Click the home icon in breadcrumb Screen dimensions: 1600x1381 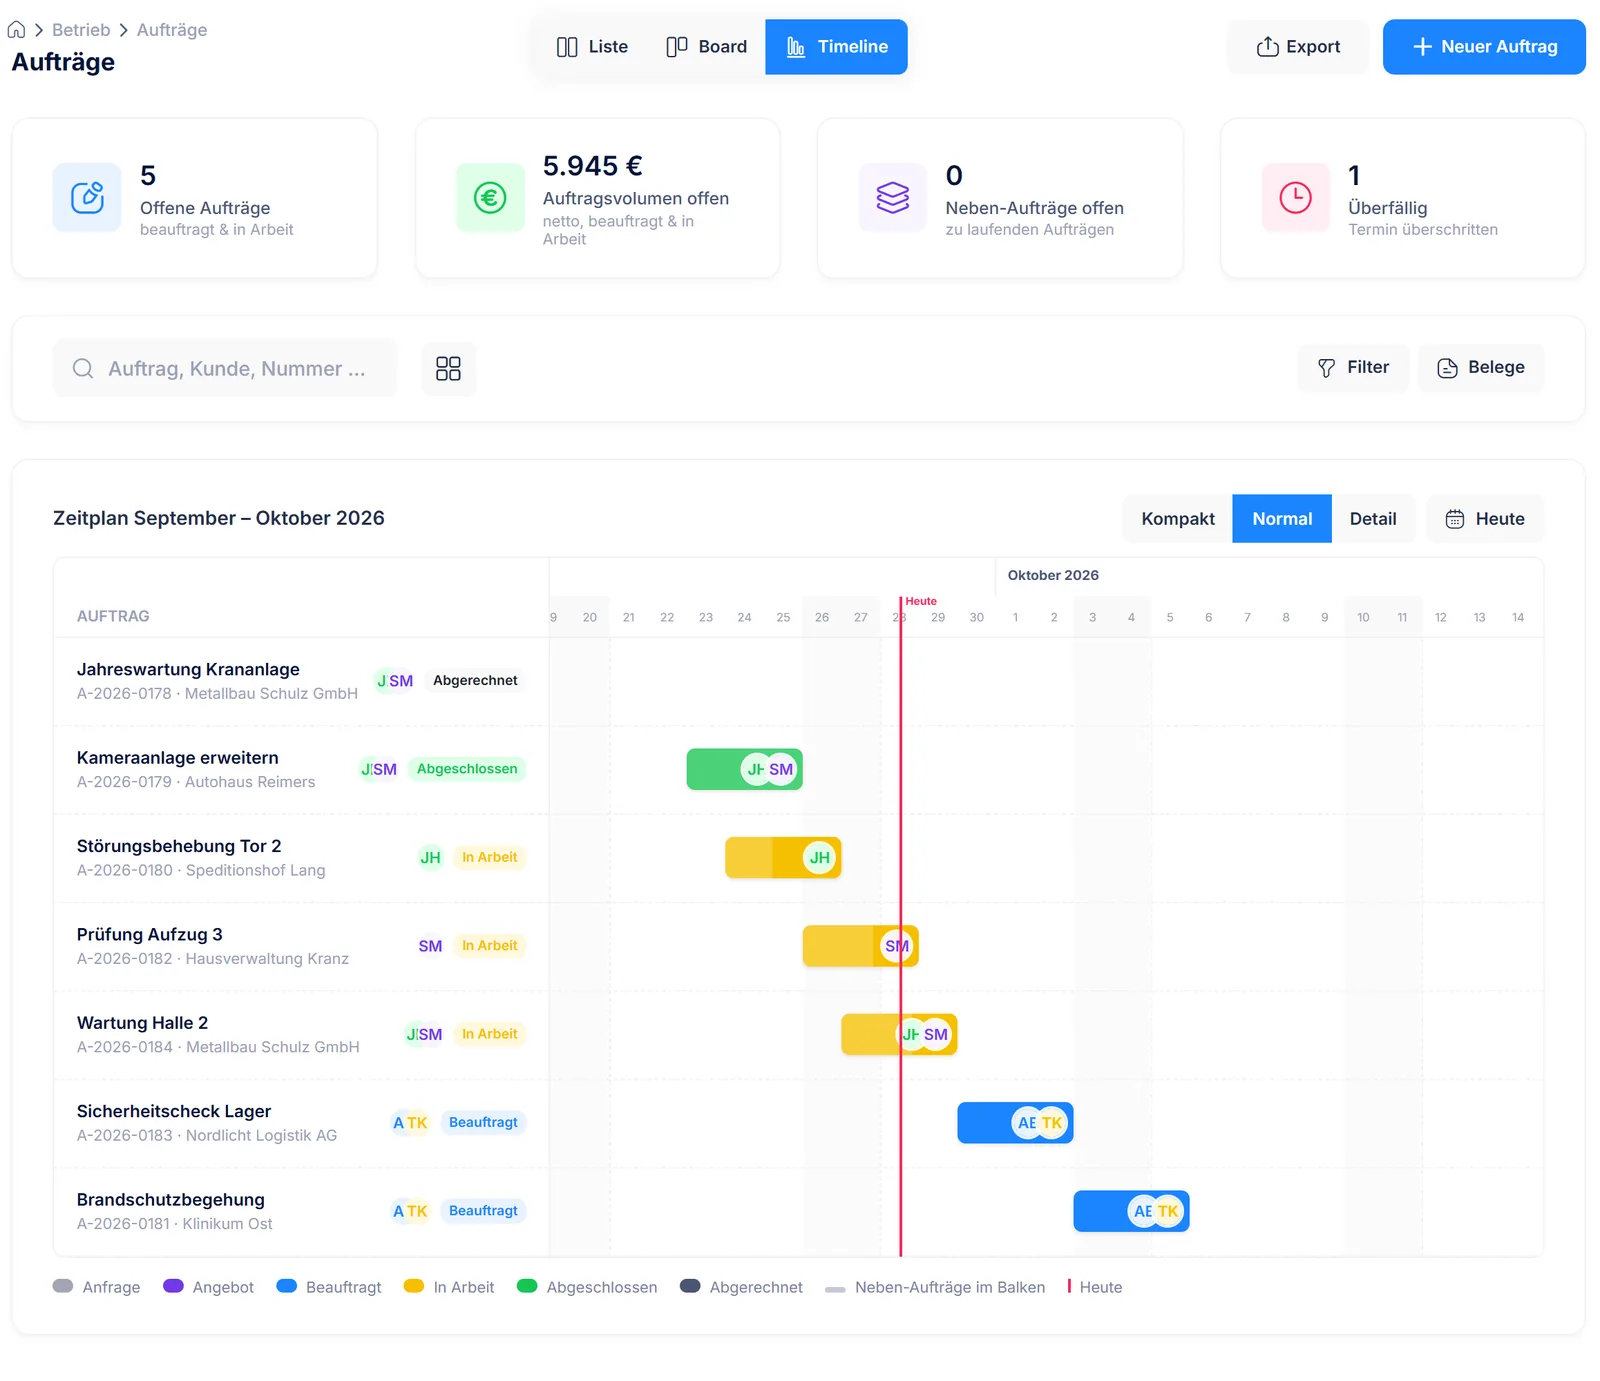coord(17,30)
